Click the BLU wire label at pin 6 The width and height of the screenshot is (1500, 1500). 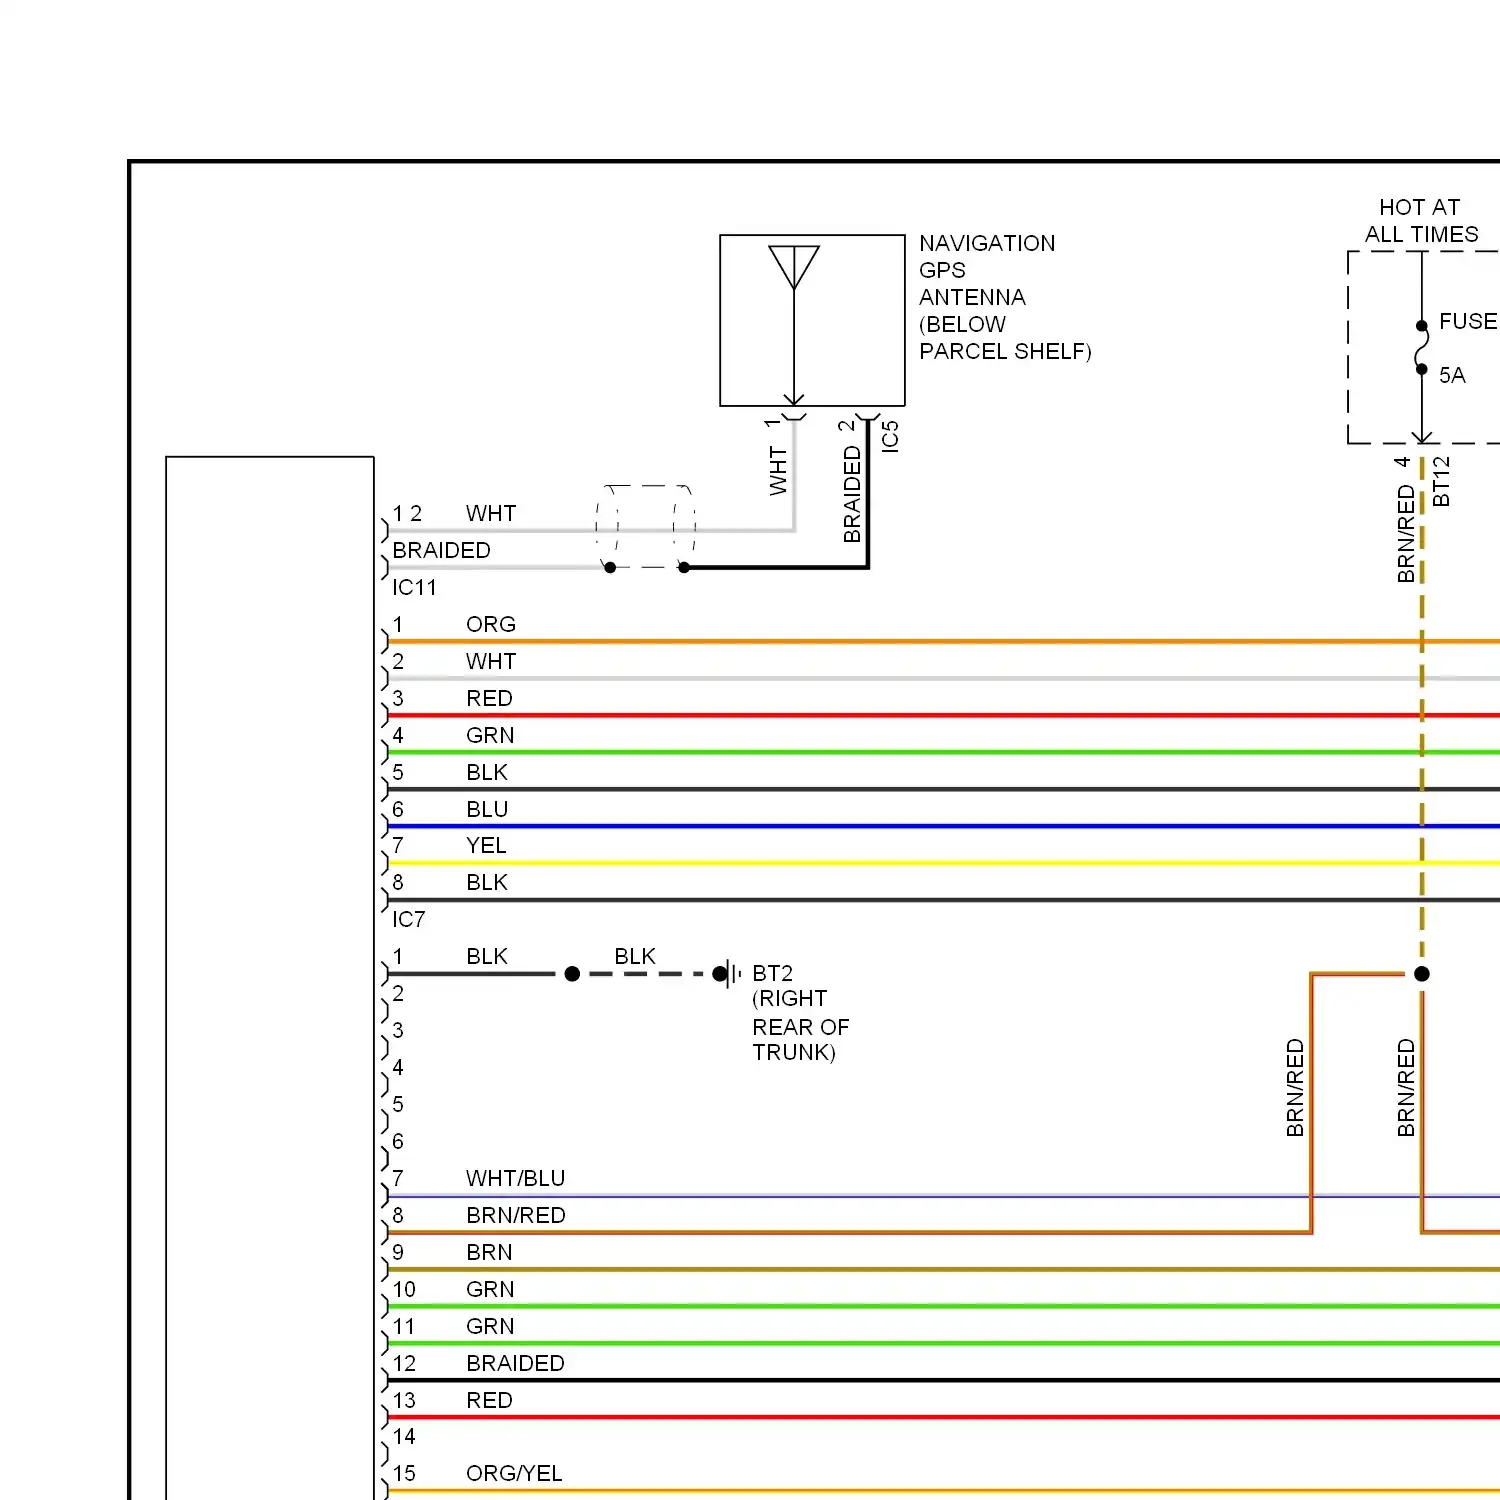(x=487, y=809)
